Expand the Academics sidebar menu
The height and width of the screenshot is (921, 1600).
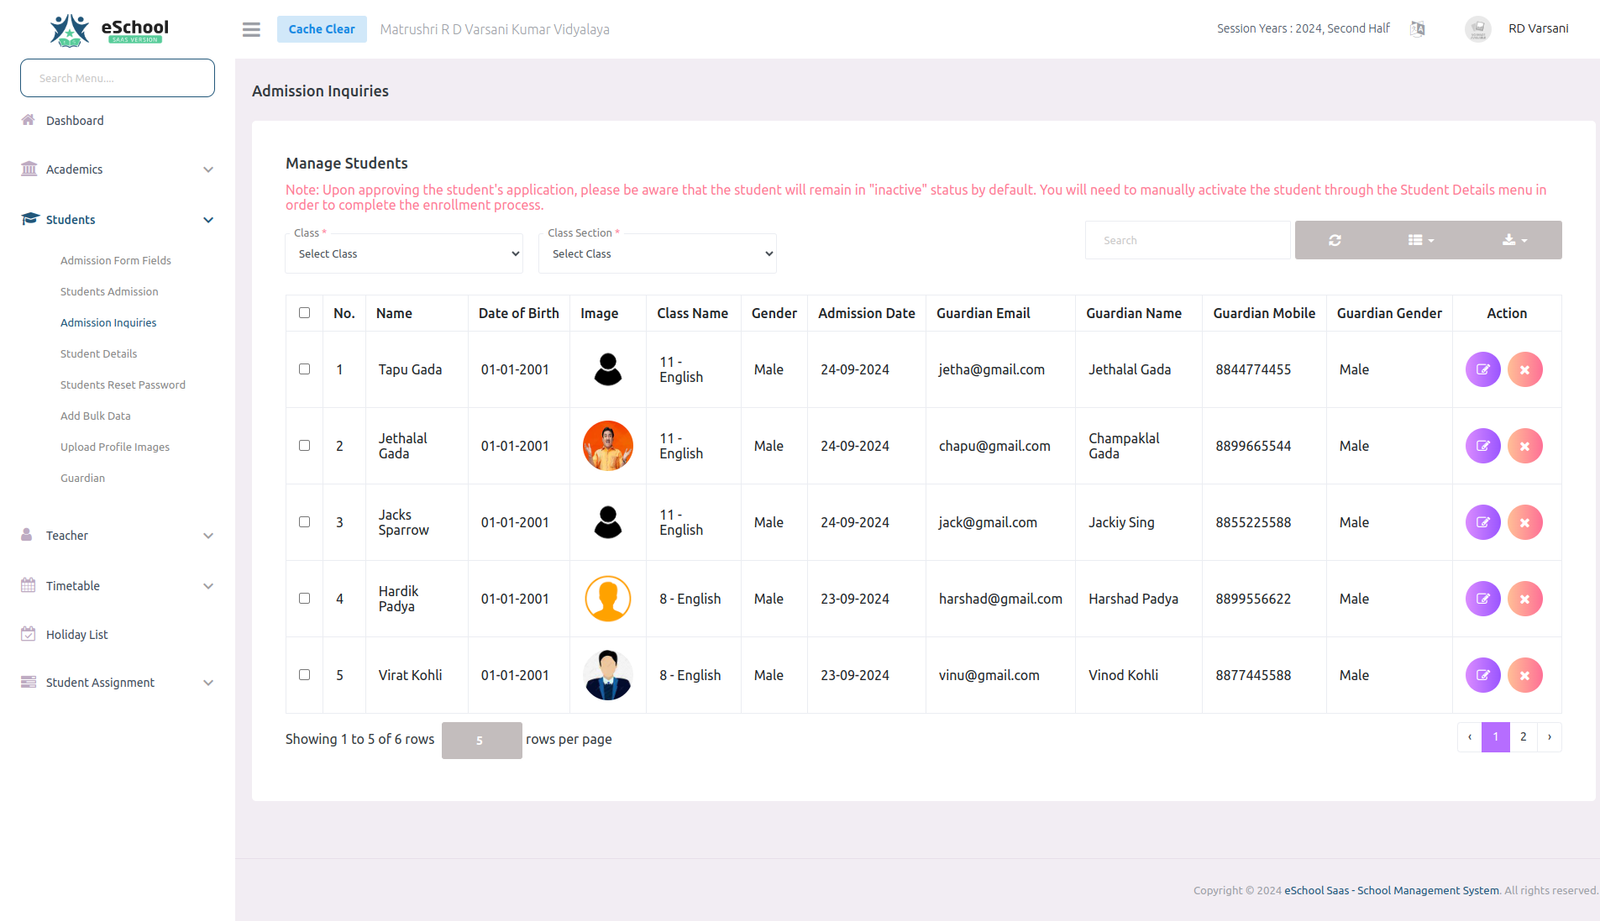click(x=117, y=170)
